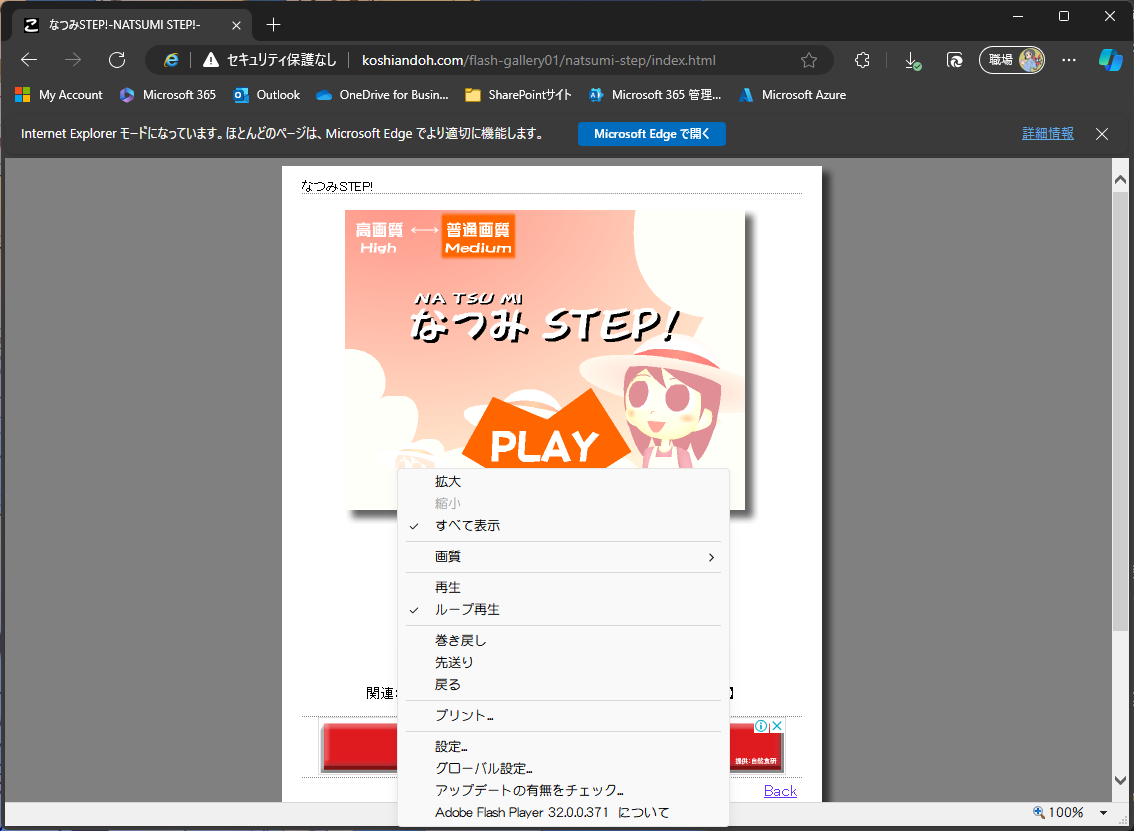This screenshot has height=831, width=1134.
Task: Open the browser extensions puzzle icon
Action: pos(862,60)
